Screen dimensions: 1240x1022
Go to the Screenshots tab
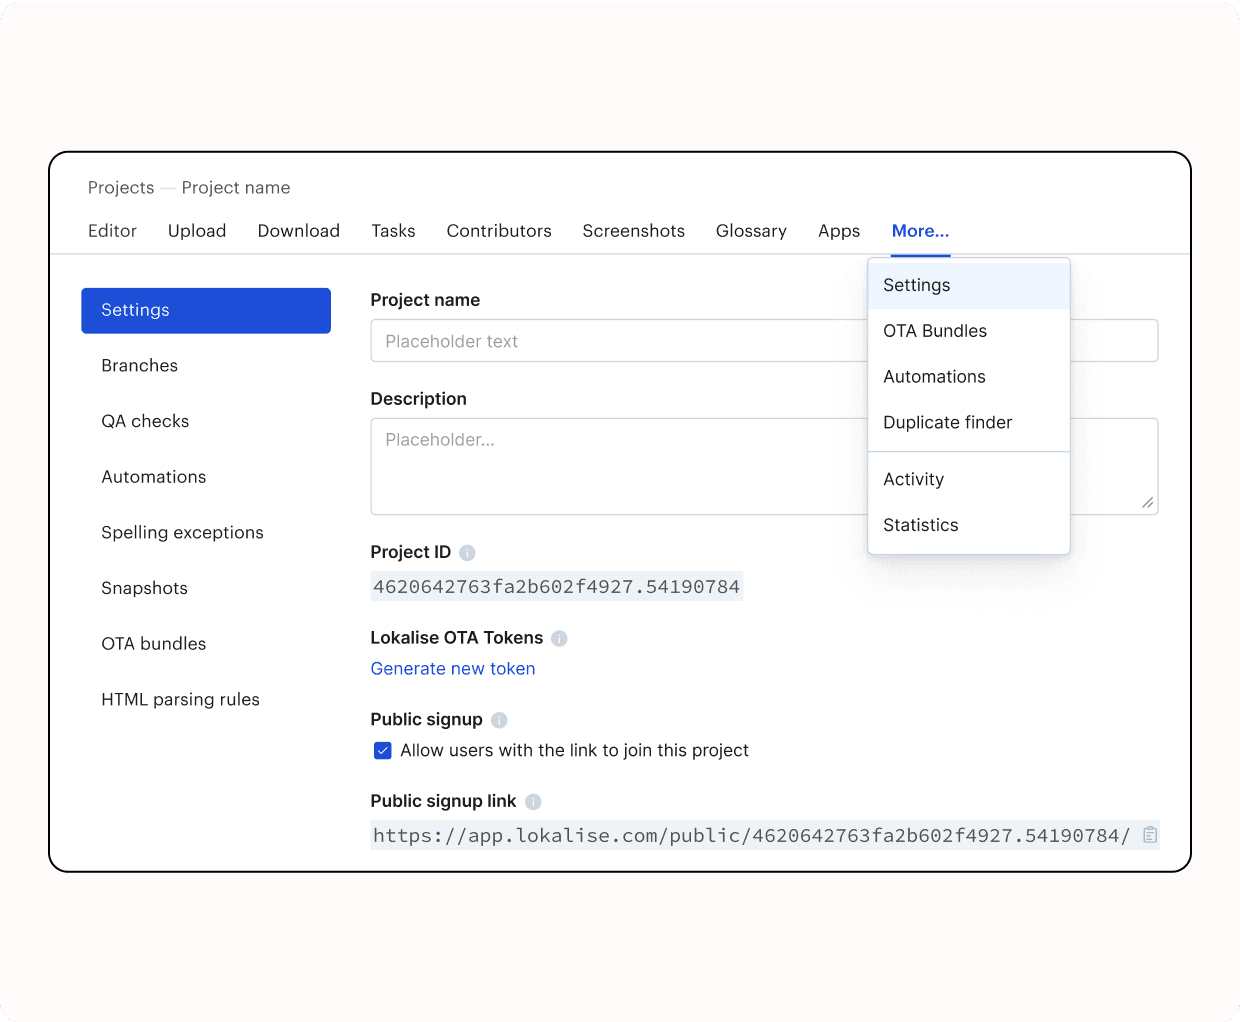point(633,231)
